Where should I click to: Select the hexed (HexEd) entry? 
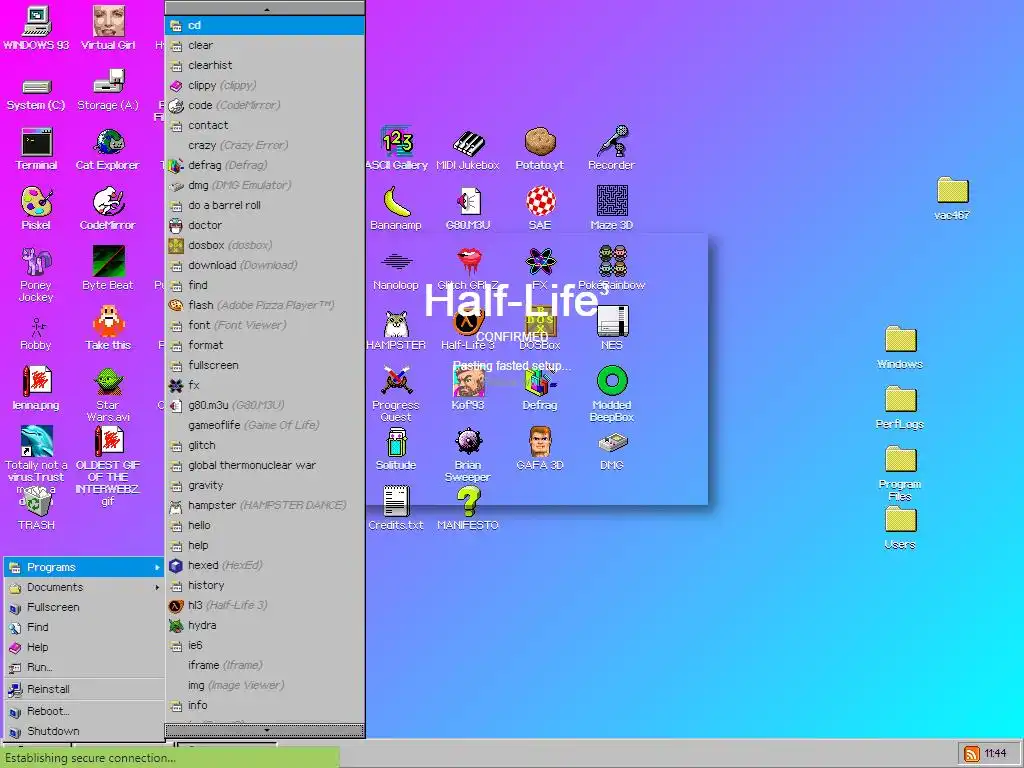265,566
